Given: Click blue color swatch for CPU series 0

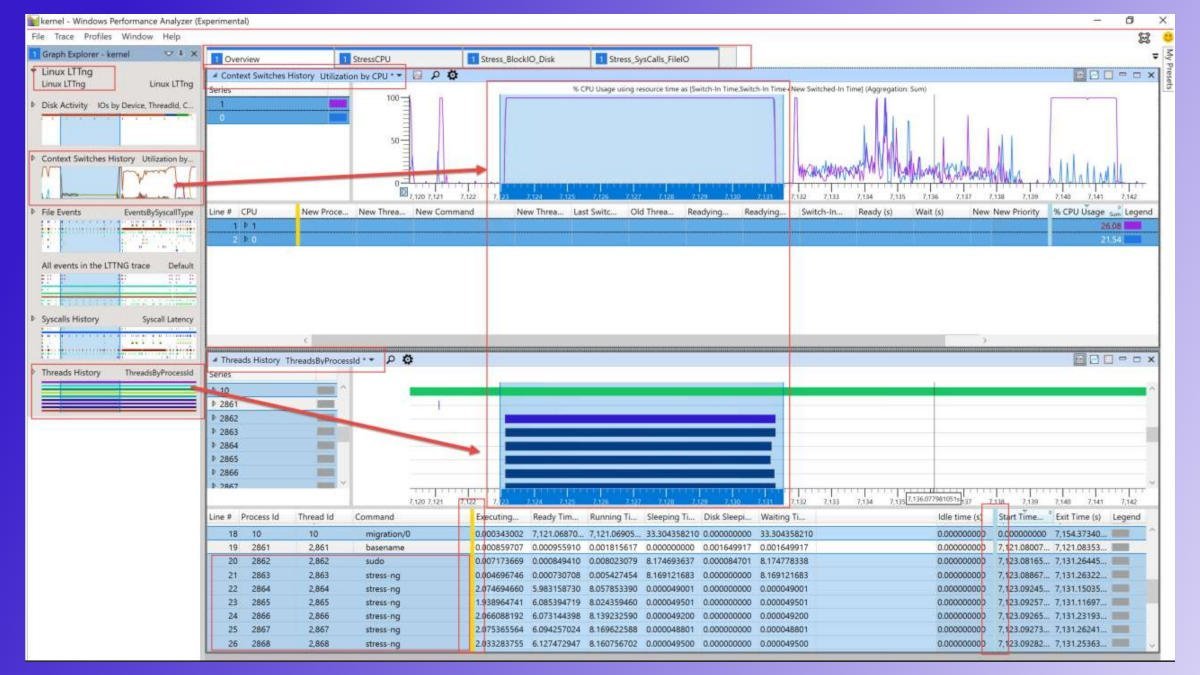Looking at the screenshot, I should (x=337, y=117).
